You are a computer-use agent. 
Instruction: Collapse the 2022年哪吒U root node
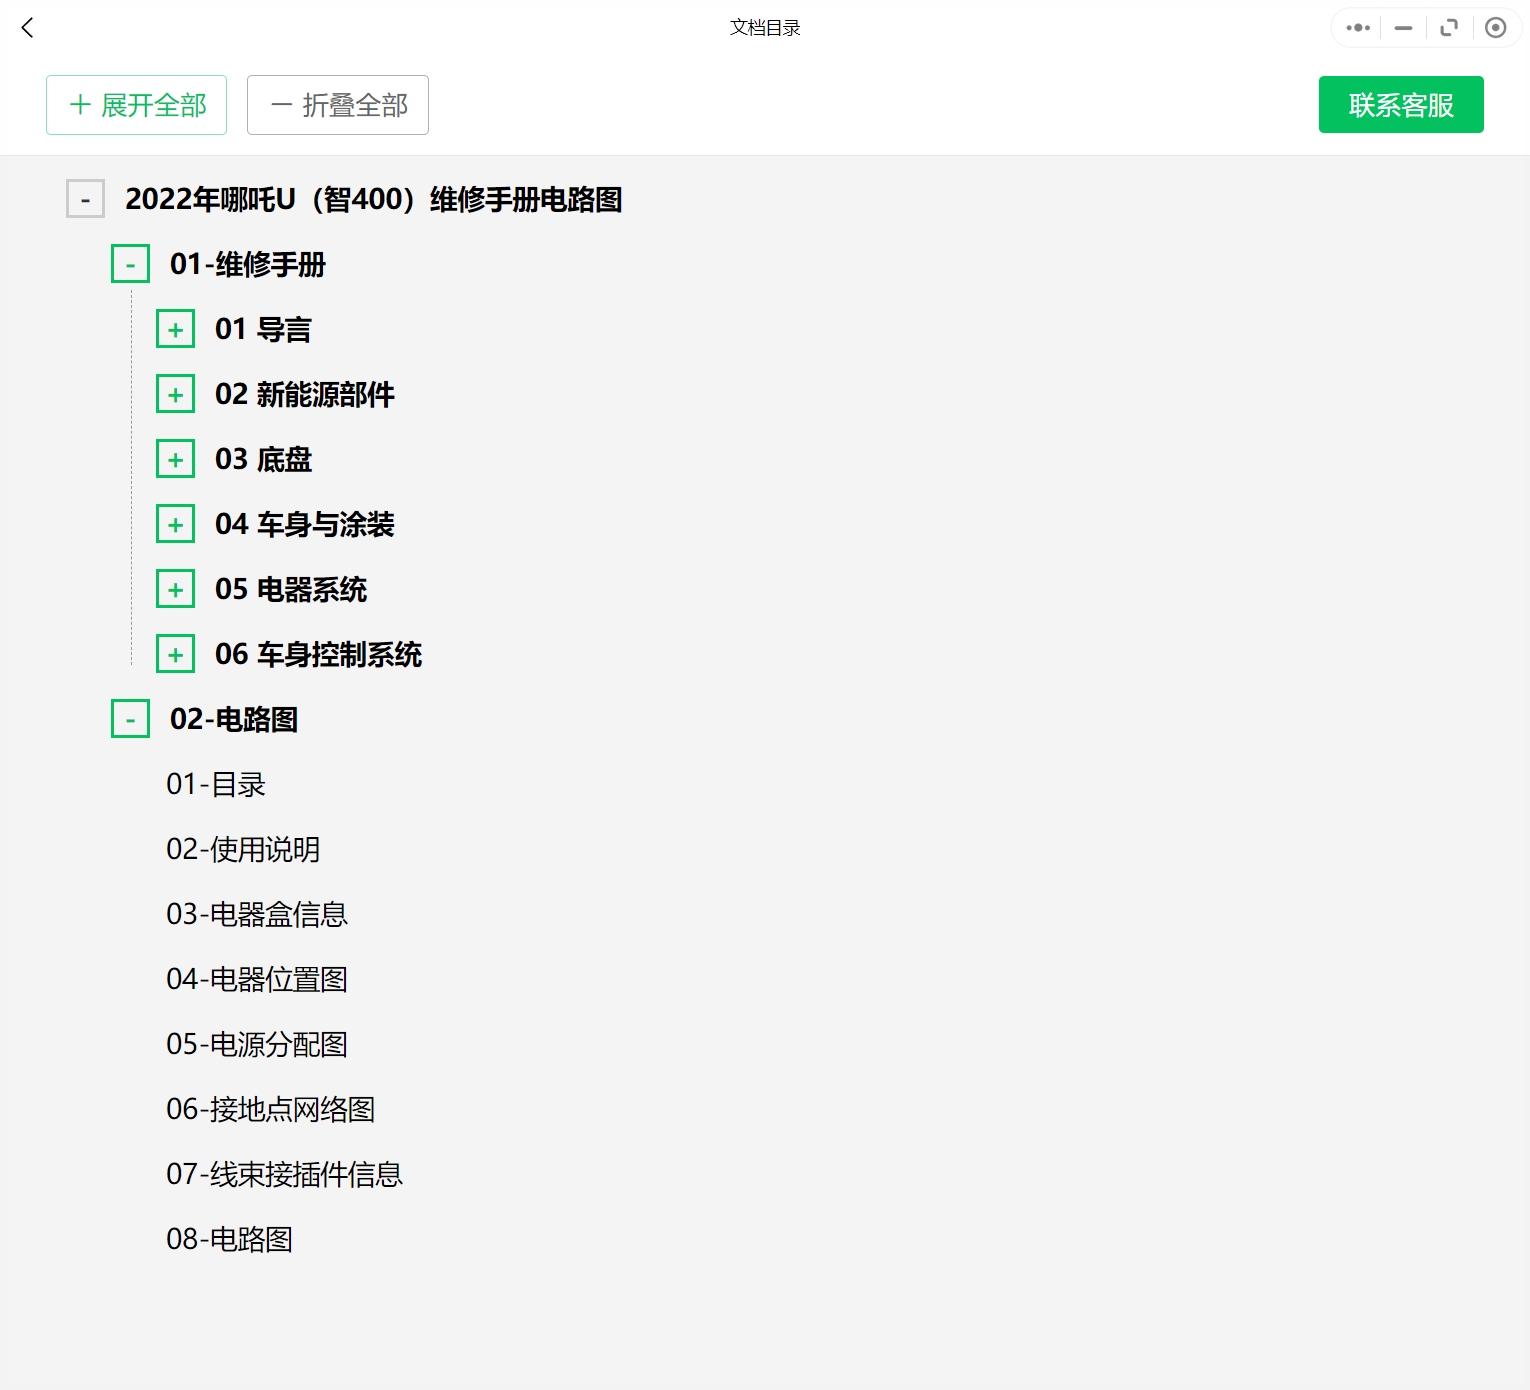85,199
